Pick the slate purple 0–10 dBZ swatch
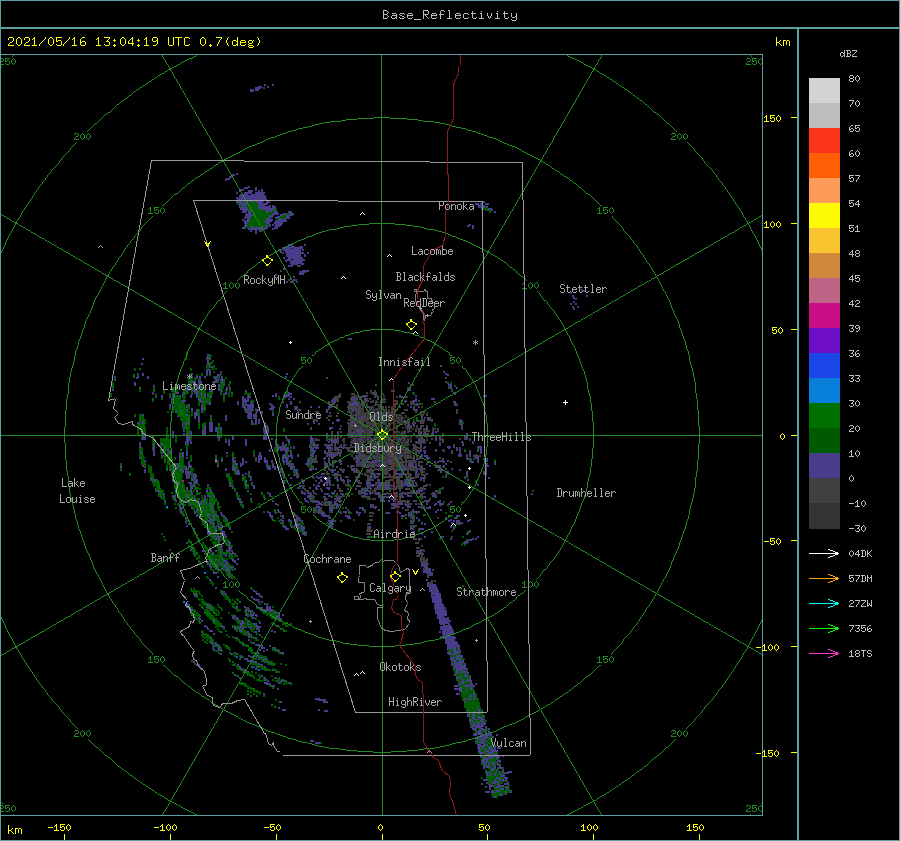900x841 pixels. (x=824, y=466)
